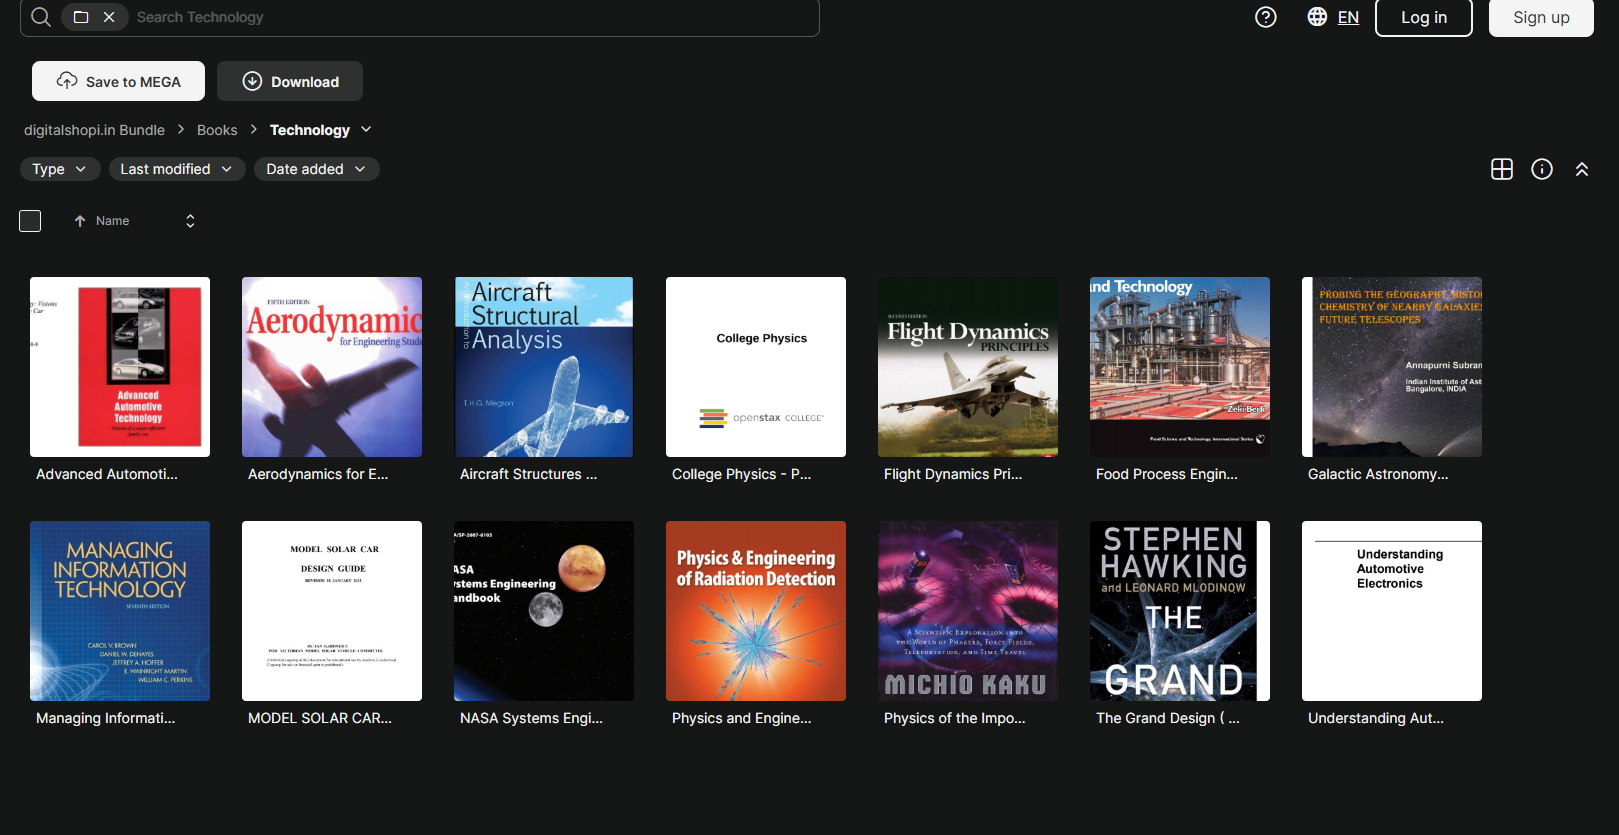Select file name 'Aircraft Structures ...'

pyautogui.click(x=529, y=474)
